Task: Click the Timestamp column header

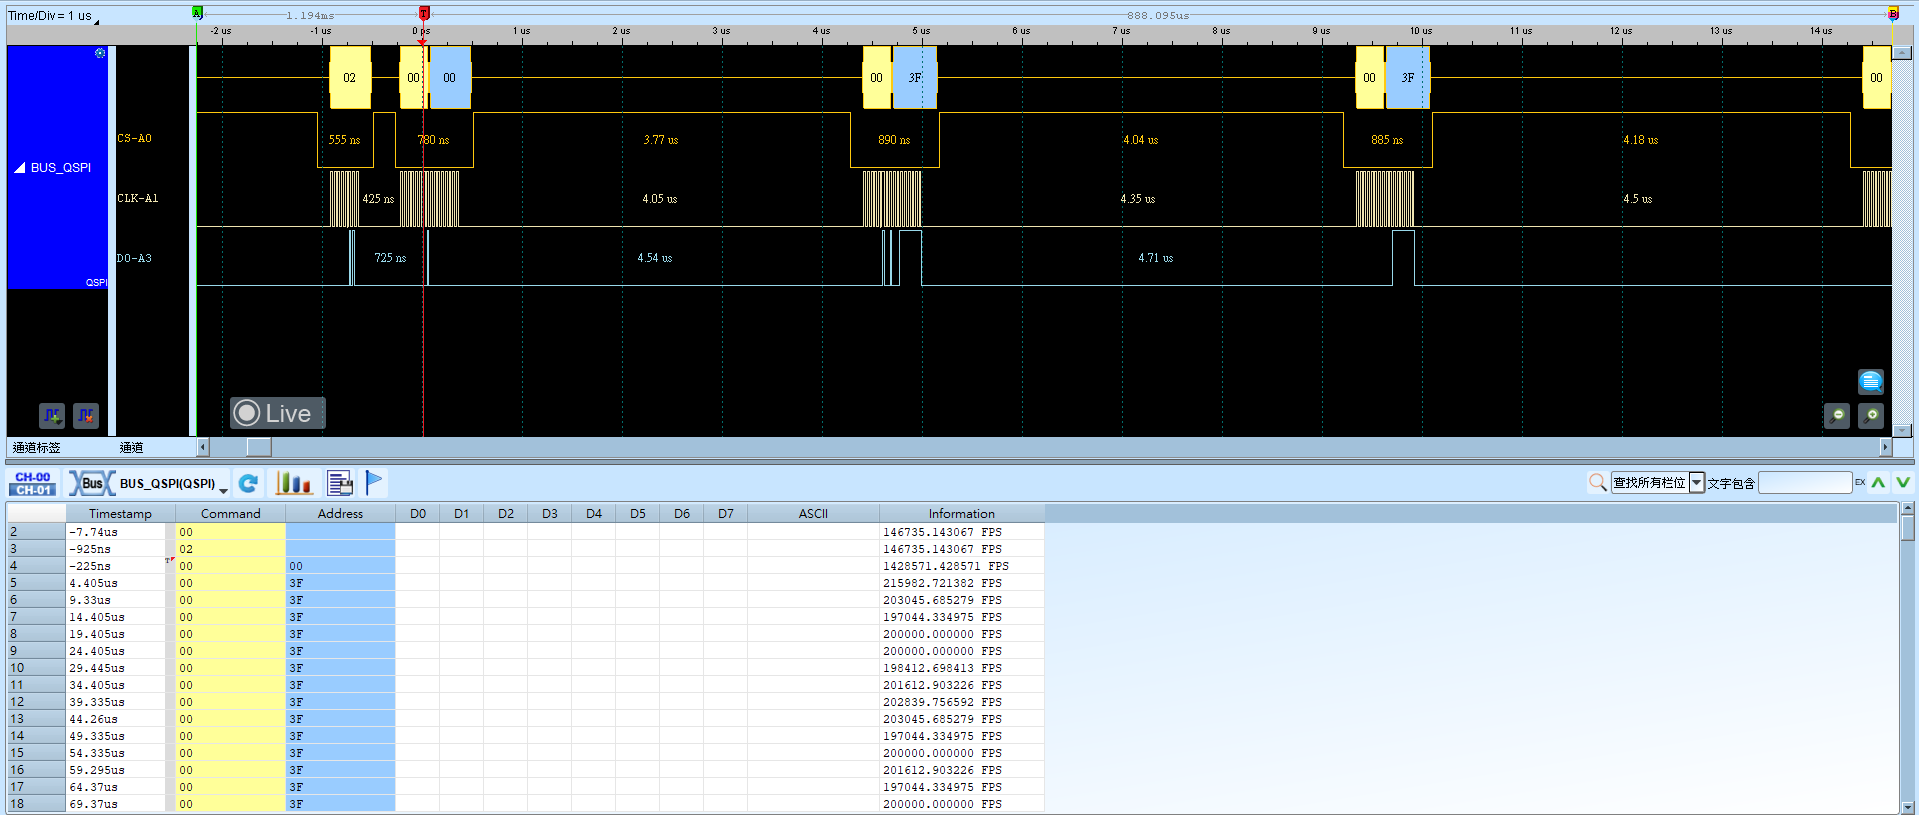Action: tap(120, 514)
